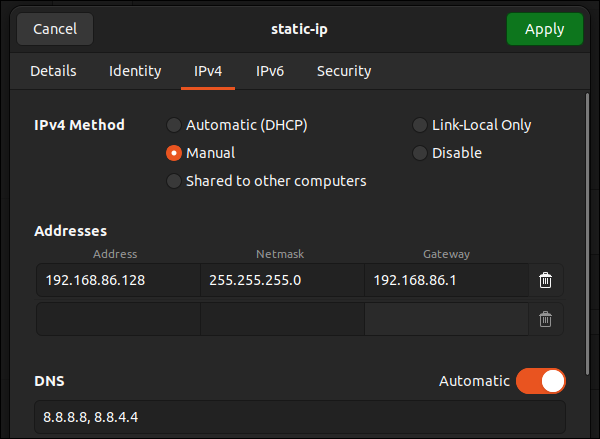The width and height of the screenshot is (600, 439).
Task: Click the IPv4 Method label
Action: coord(80,125)
